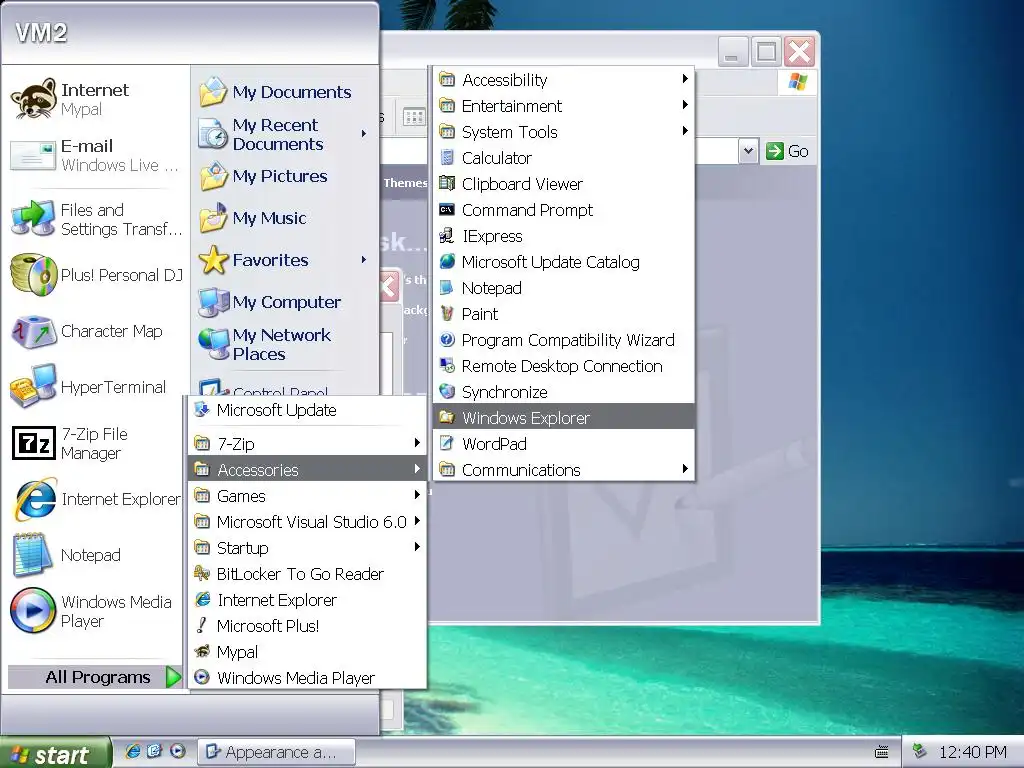Image resolution: width=1024 pixels, height=768 pixels.
Task: Expand System Tools submenu
Action: pos(563,132)
